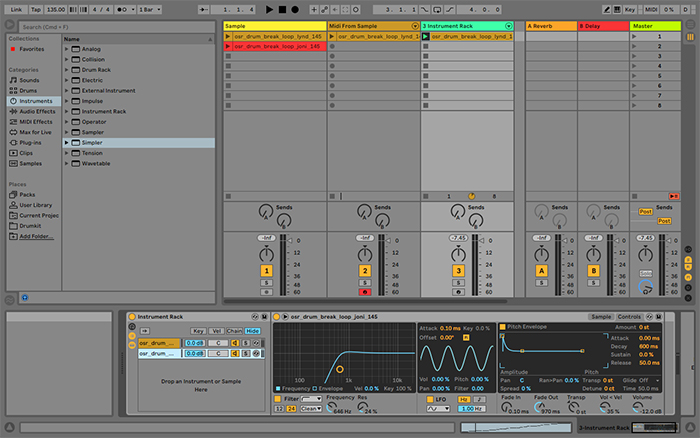Toggle the Simpler LFO on/off switch

(x=430, y=399)
